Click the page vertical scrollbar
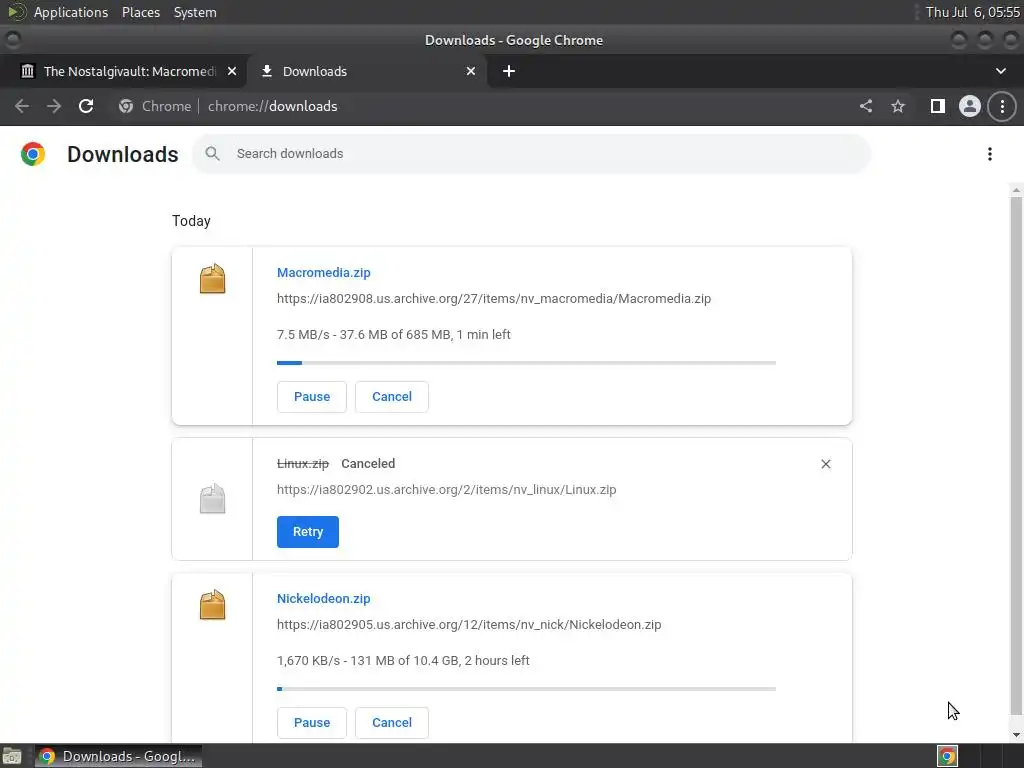The width and height of the screenshot is (1024, 768). pyautogui.click(x=1016, y=454)
